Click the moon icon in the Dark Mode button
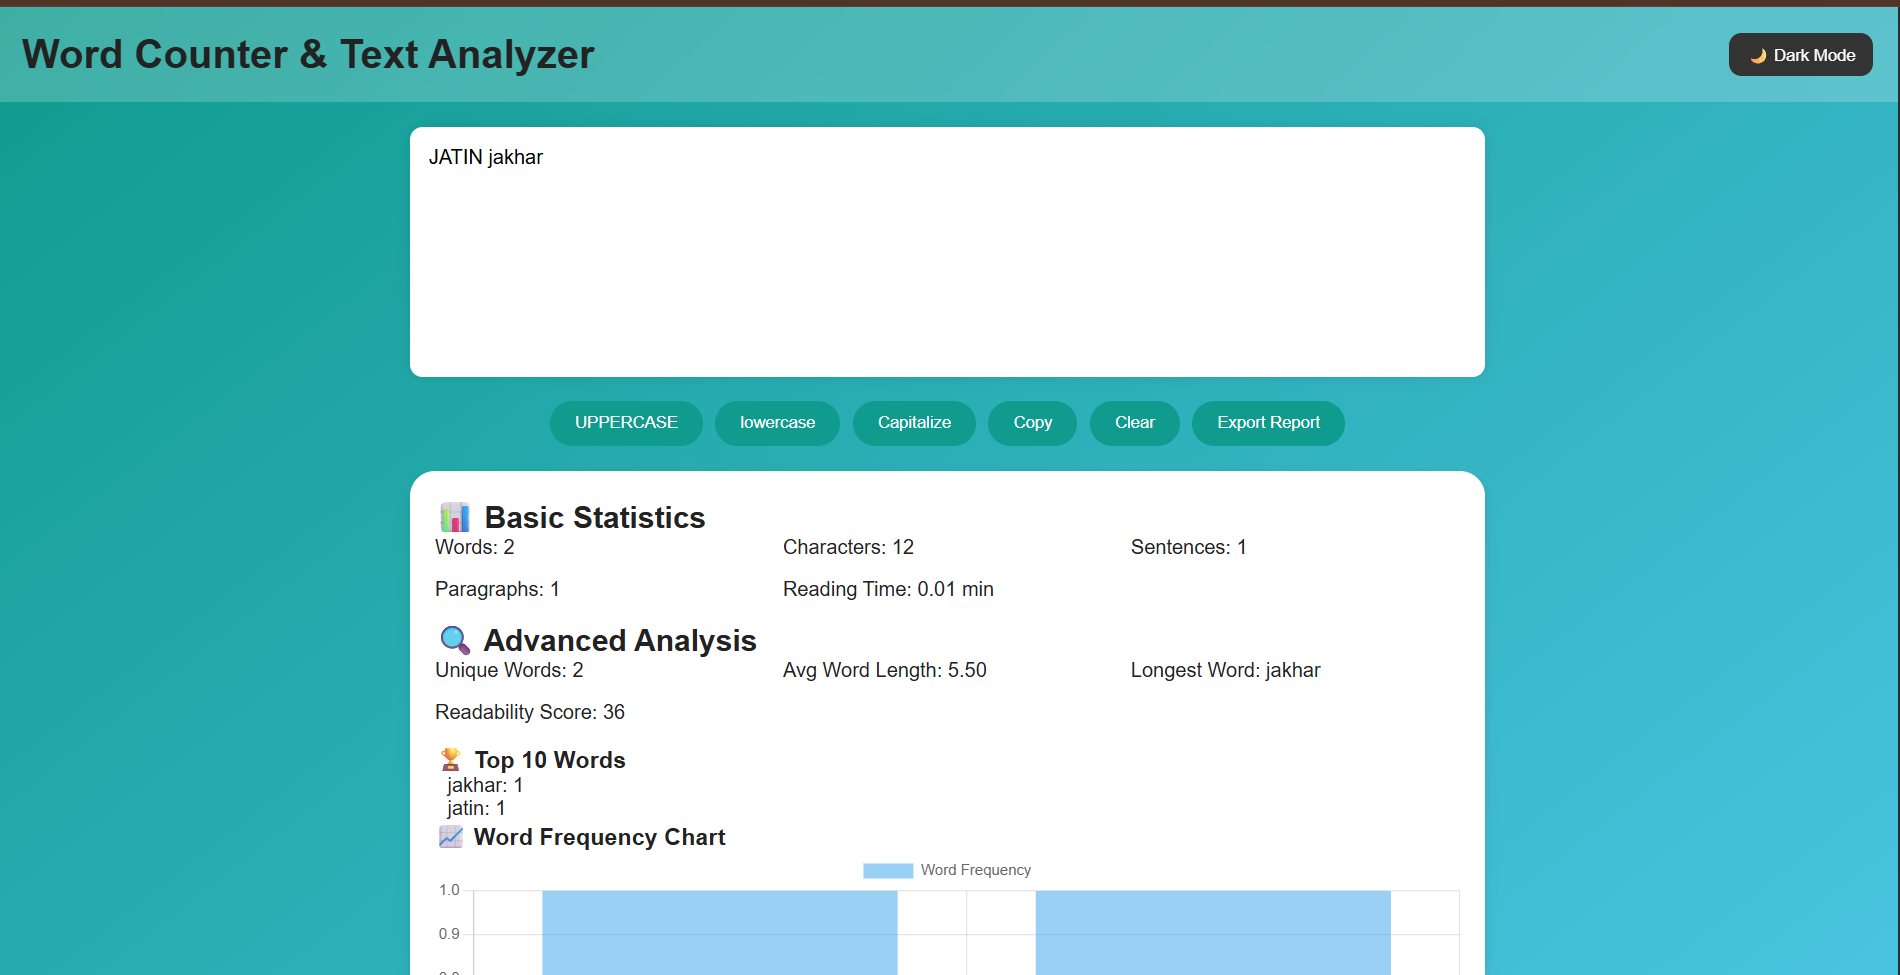Image resolution: width=1900 pixels, height=975 pixels. (x=1758, y=55)
